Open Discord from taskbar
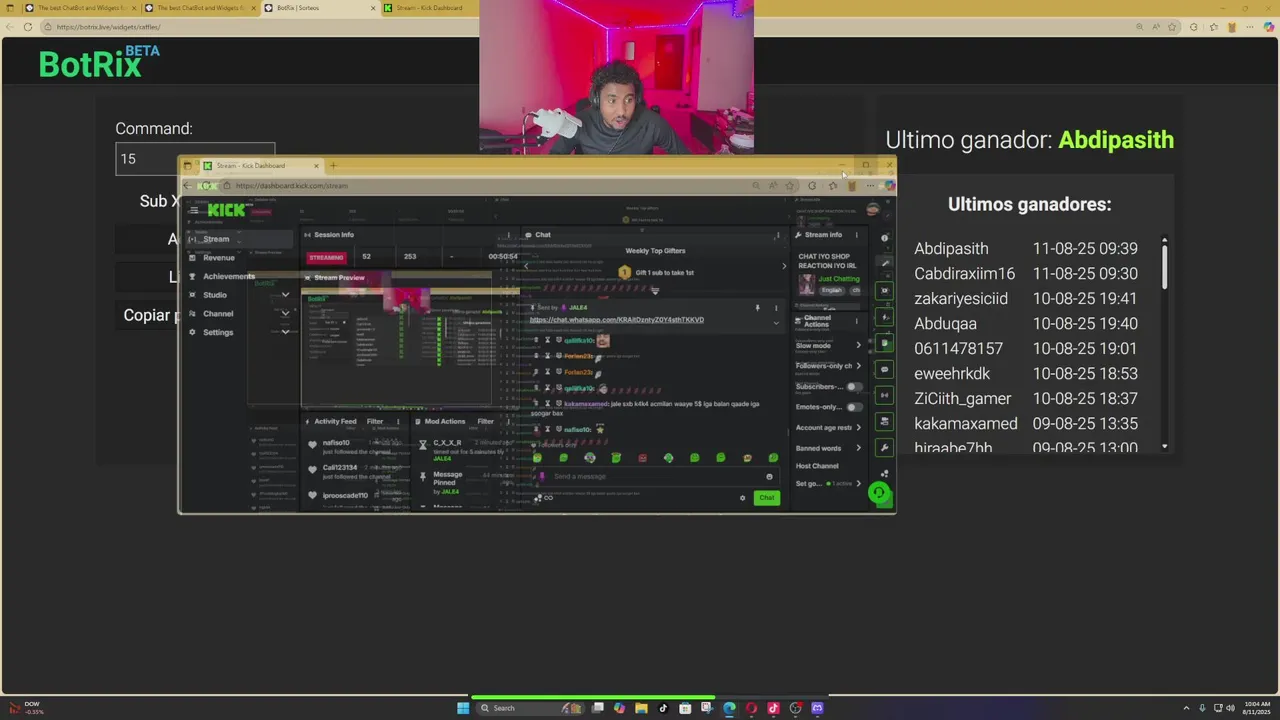This screenshot has width=1280, height=720. 817,708
